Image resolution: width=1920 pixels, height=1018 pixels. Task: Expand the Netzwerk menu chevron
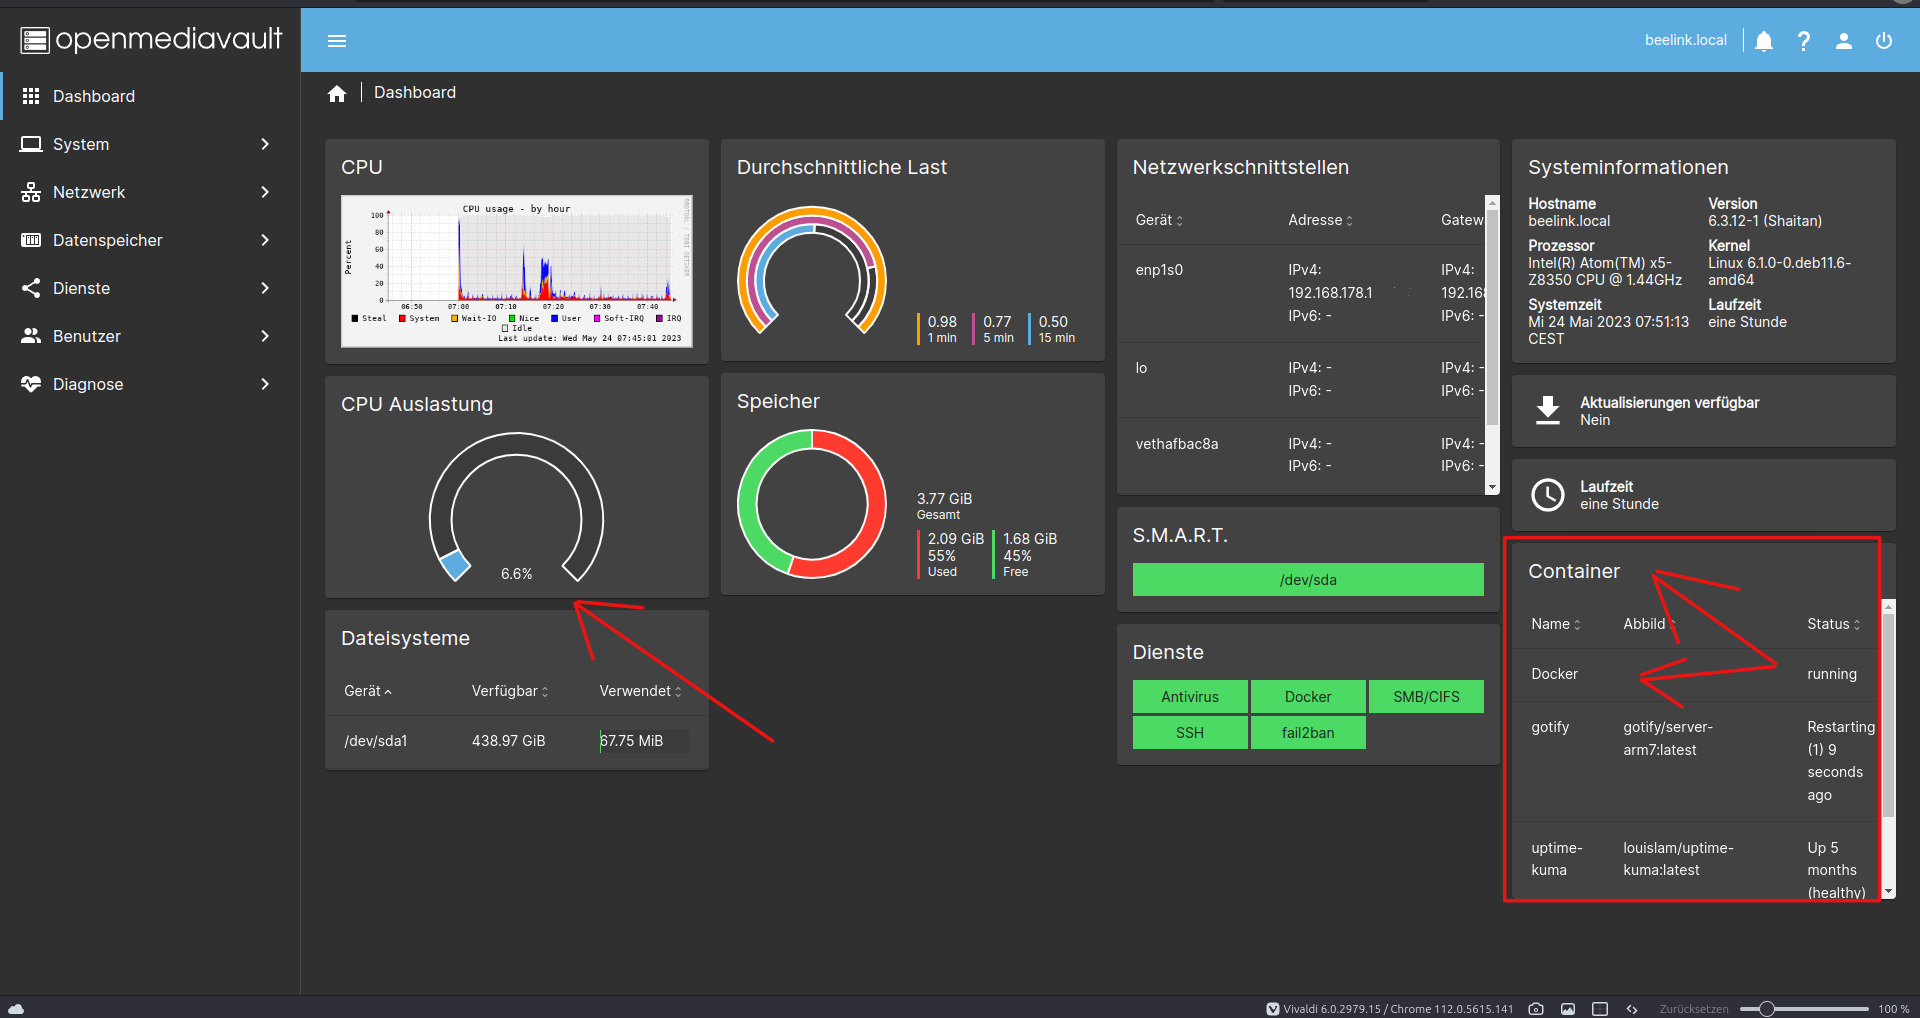[265, 192]
